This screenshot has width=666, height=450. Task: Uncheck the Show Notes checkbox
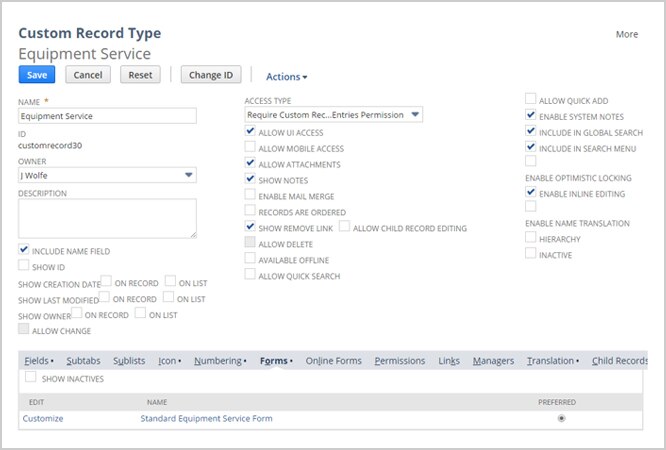pos(250,178)
